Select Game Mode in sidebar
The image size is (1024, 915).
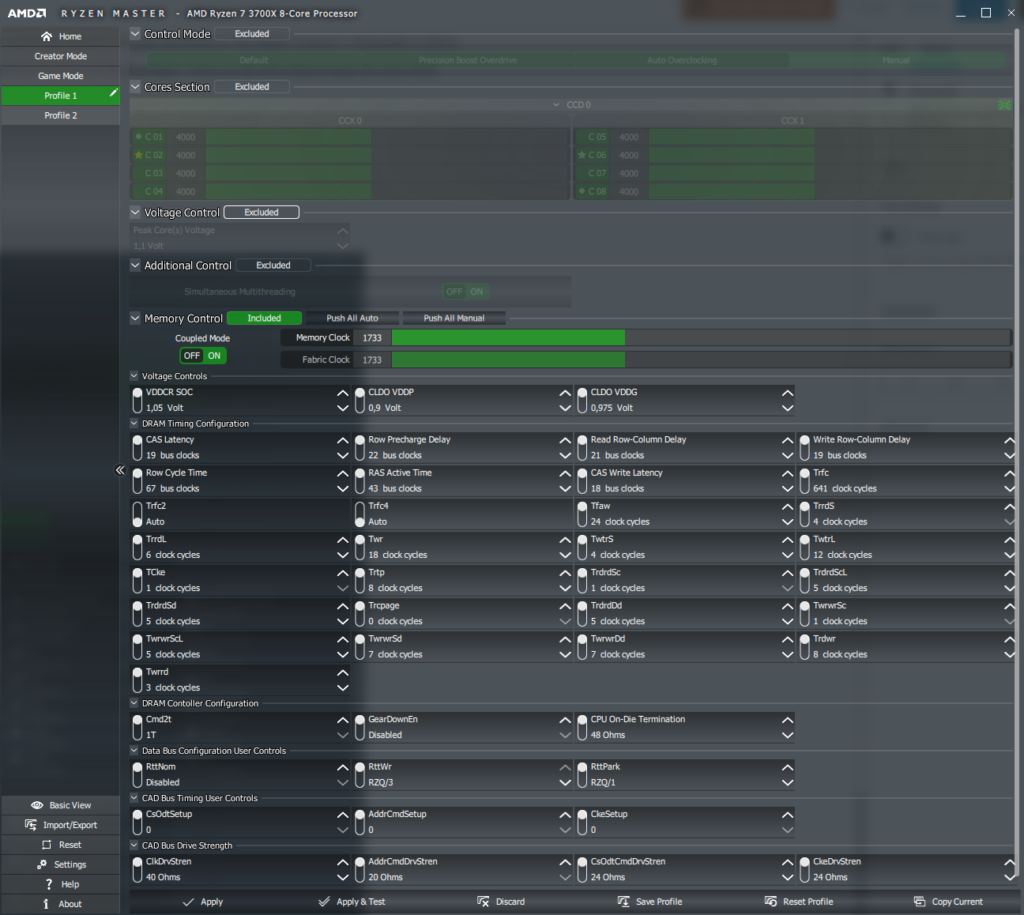click(x=60, y=76)
